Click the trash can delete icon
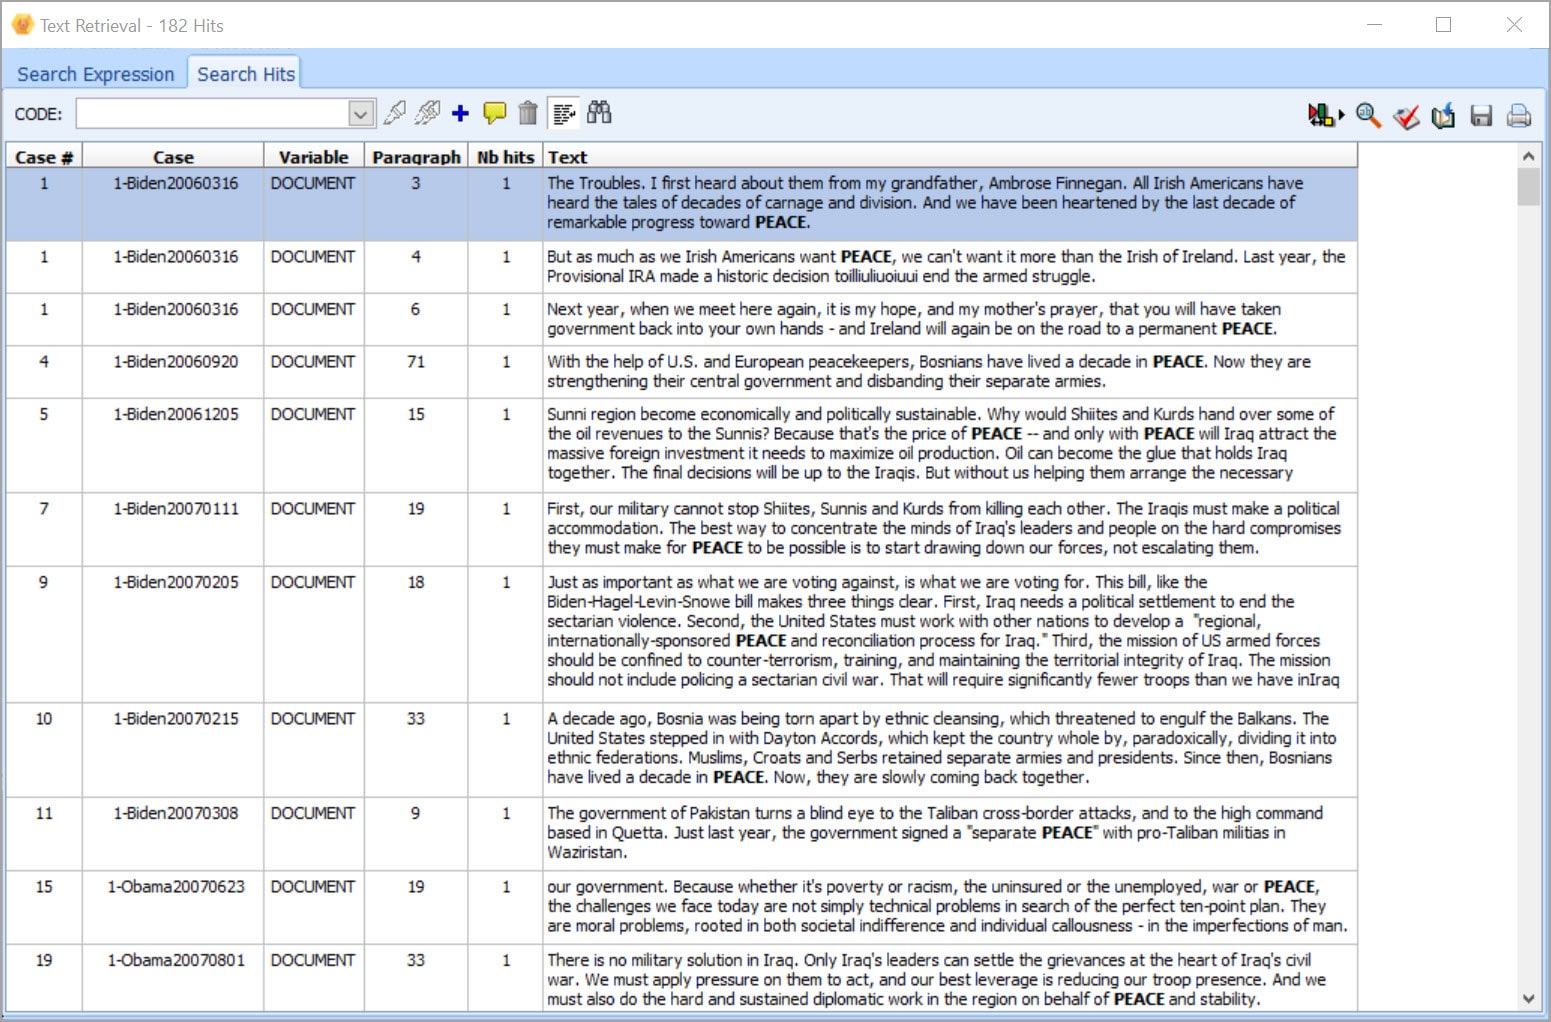 coord(528,113)
